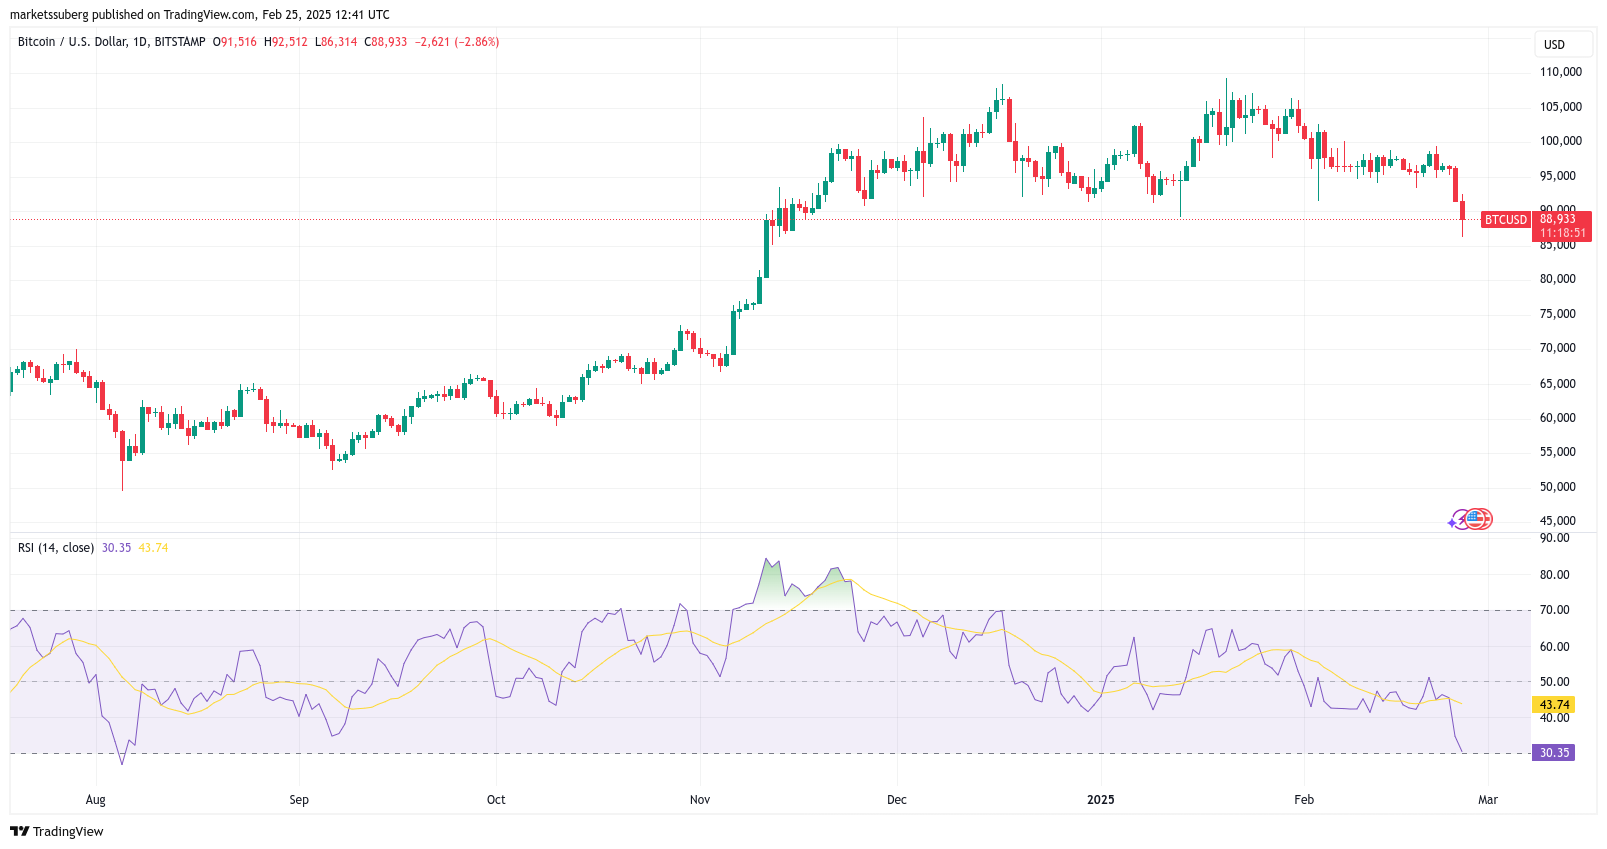The width and height of the screenshot is (1607, 849).
Task: Click the Aug label on time axis
Action: tap(95, 800)
